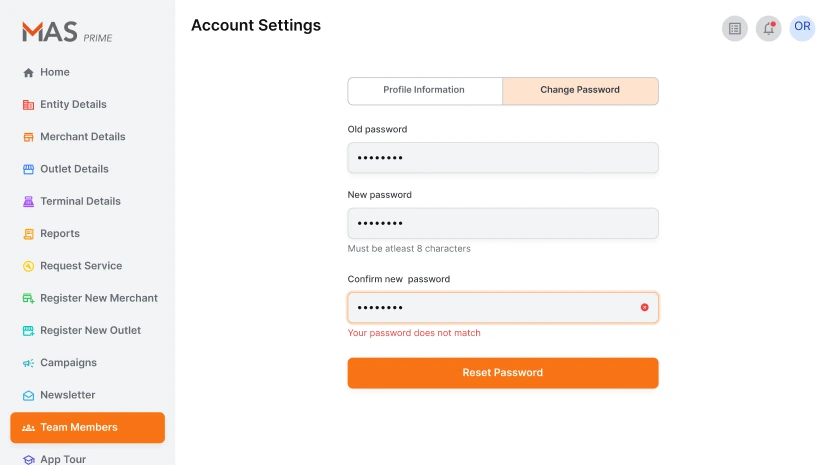
Task: Open Reports in the sidebar
Action: 59,234
